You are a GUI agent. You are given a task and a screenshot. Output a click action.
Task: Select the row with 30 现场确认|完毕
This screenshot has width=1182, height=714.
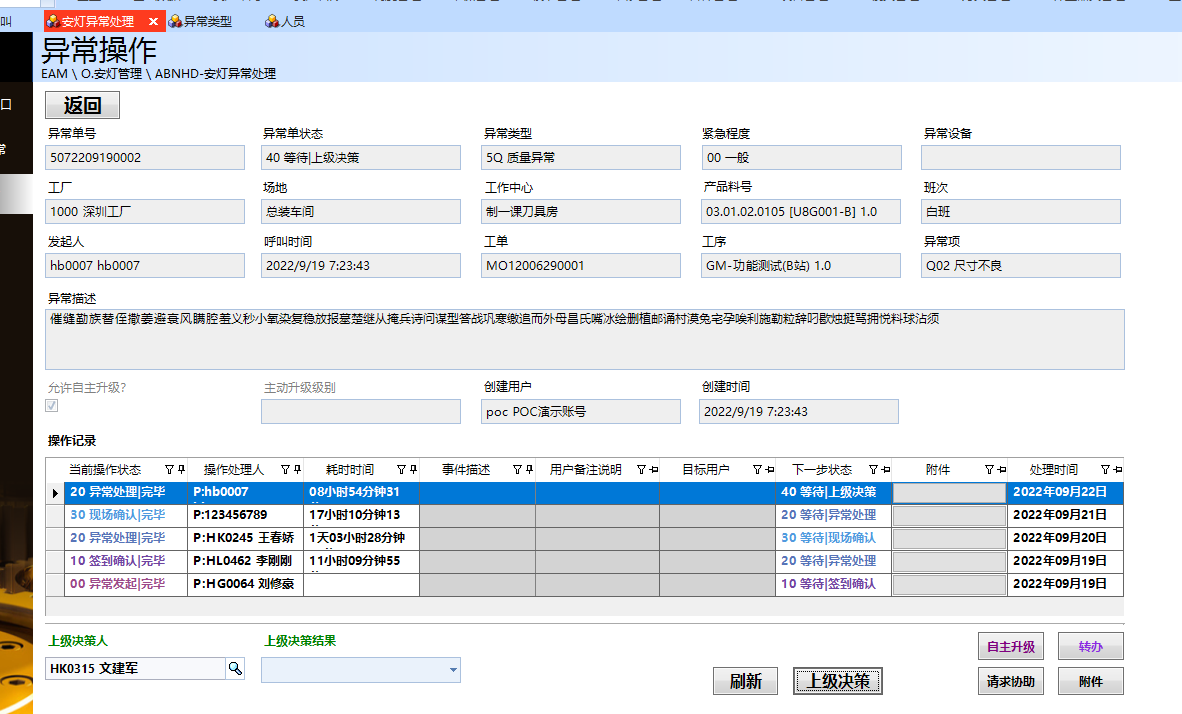point(584,516)
